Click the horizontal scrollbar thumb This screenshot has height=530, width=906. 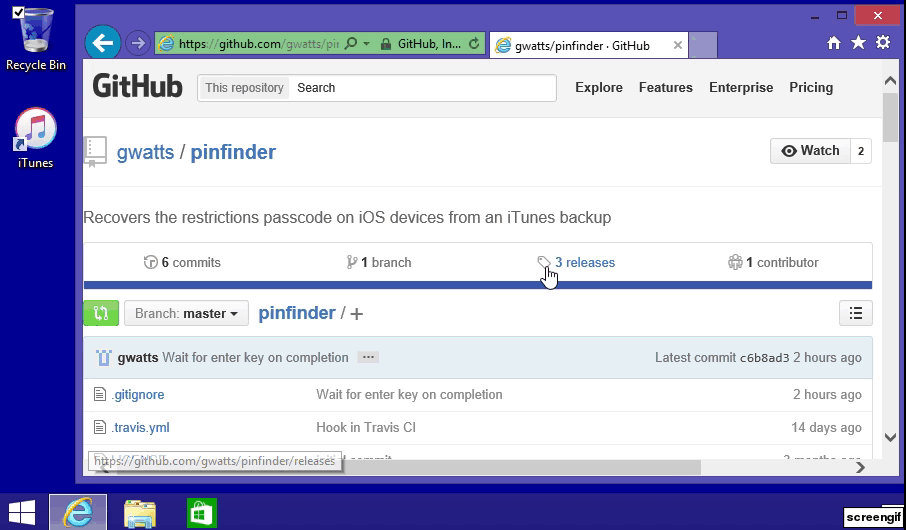click(x=409, y=467)
